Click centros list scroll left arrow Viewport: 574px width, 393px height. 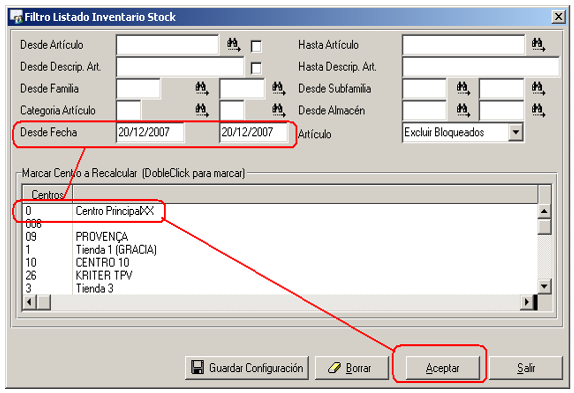30,302
